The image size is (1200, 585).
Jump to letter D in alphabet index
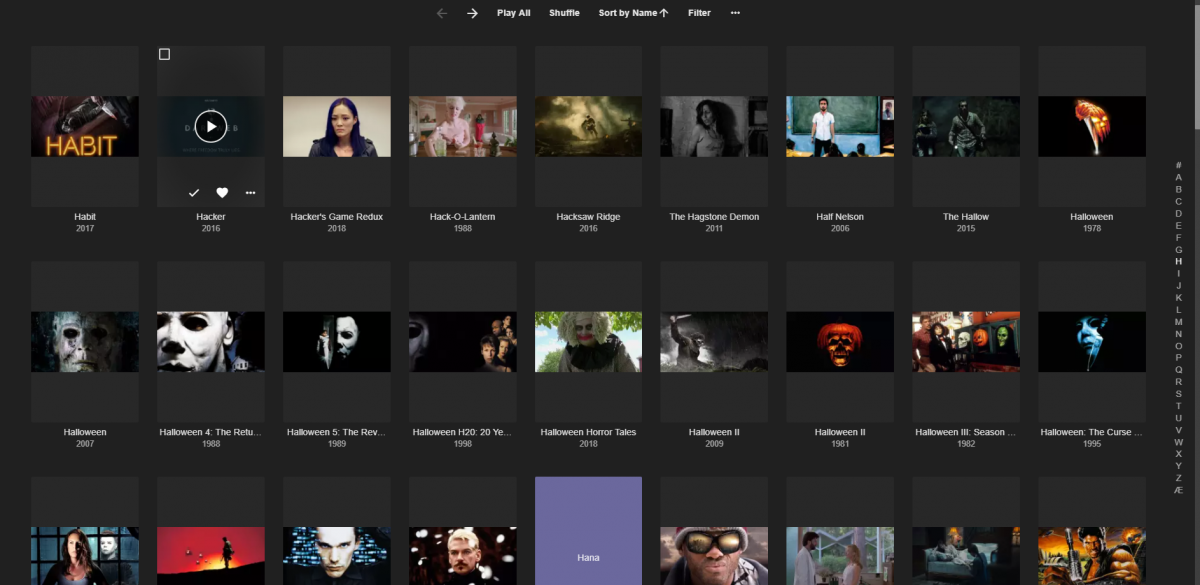[x=1178, y=213]
